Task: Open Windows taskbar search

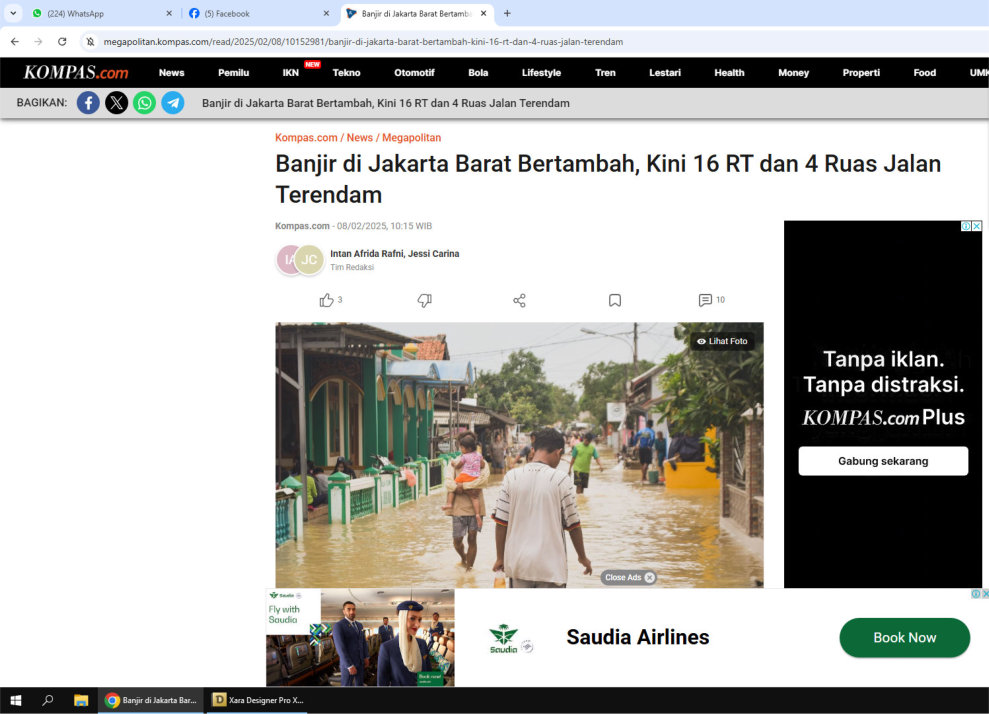Action: tap(47, 700)
